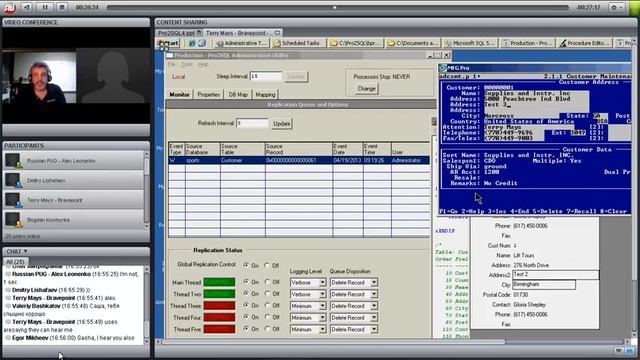Click the Windows Start button in shared screen

168,43
